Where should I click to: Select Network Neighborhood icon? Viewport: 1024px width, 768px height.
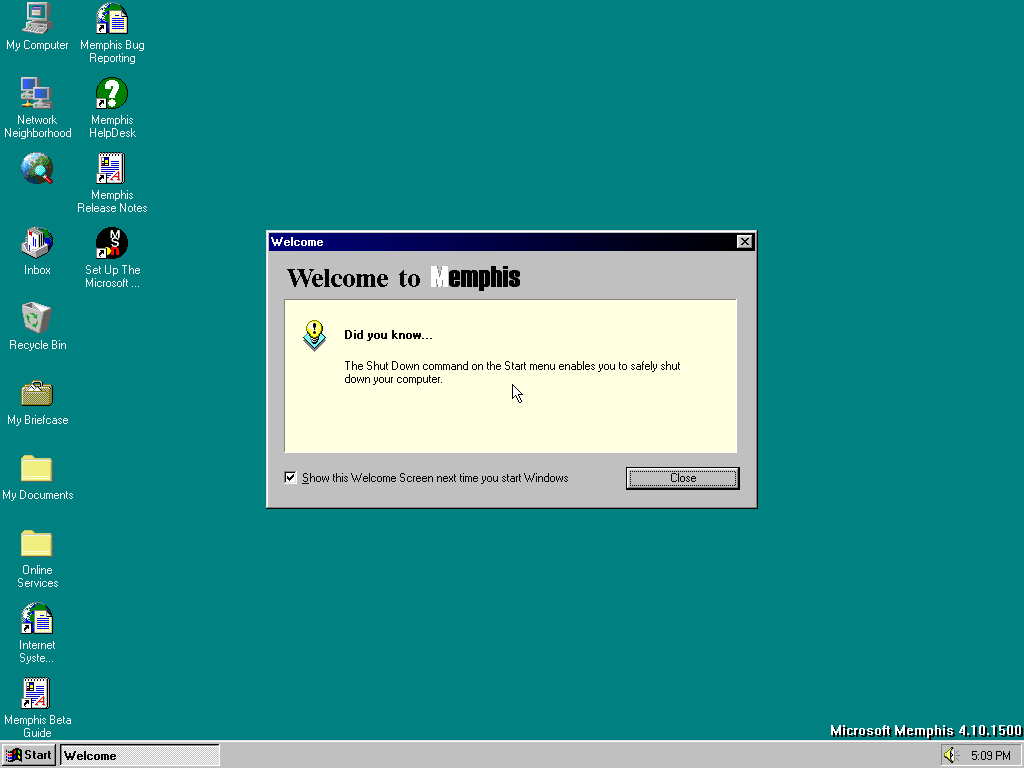[x=37, y=94]
